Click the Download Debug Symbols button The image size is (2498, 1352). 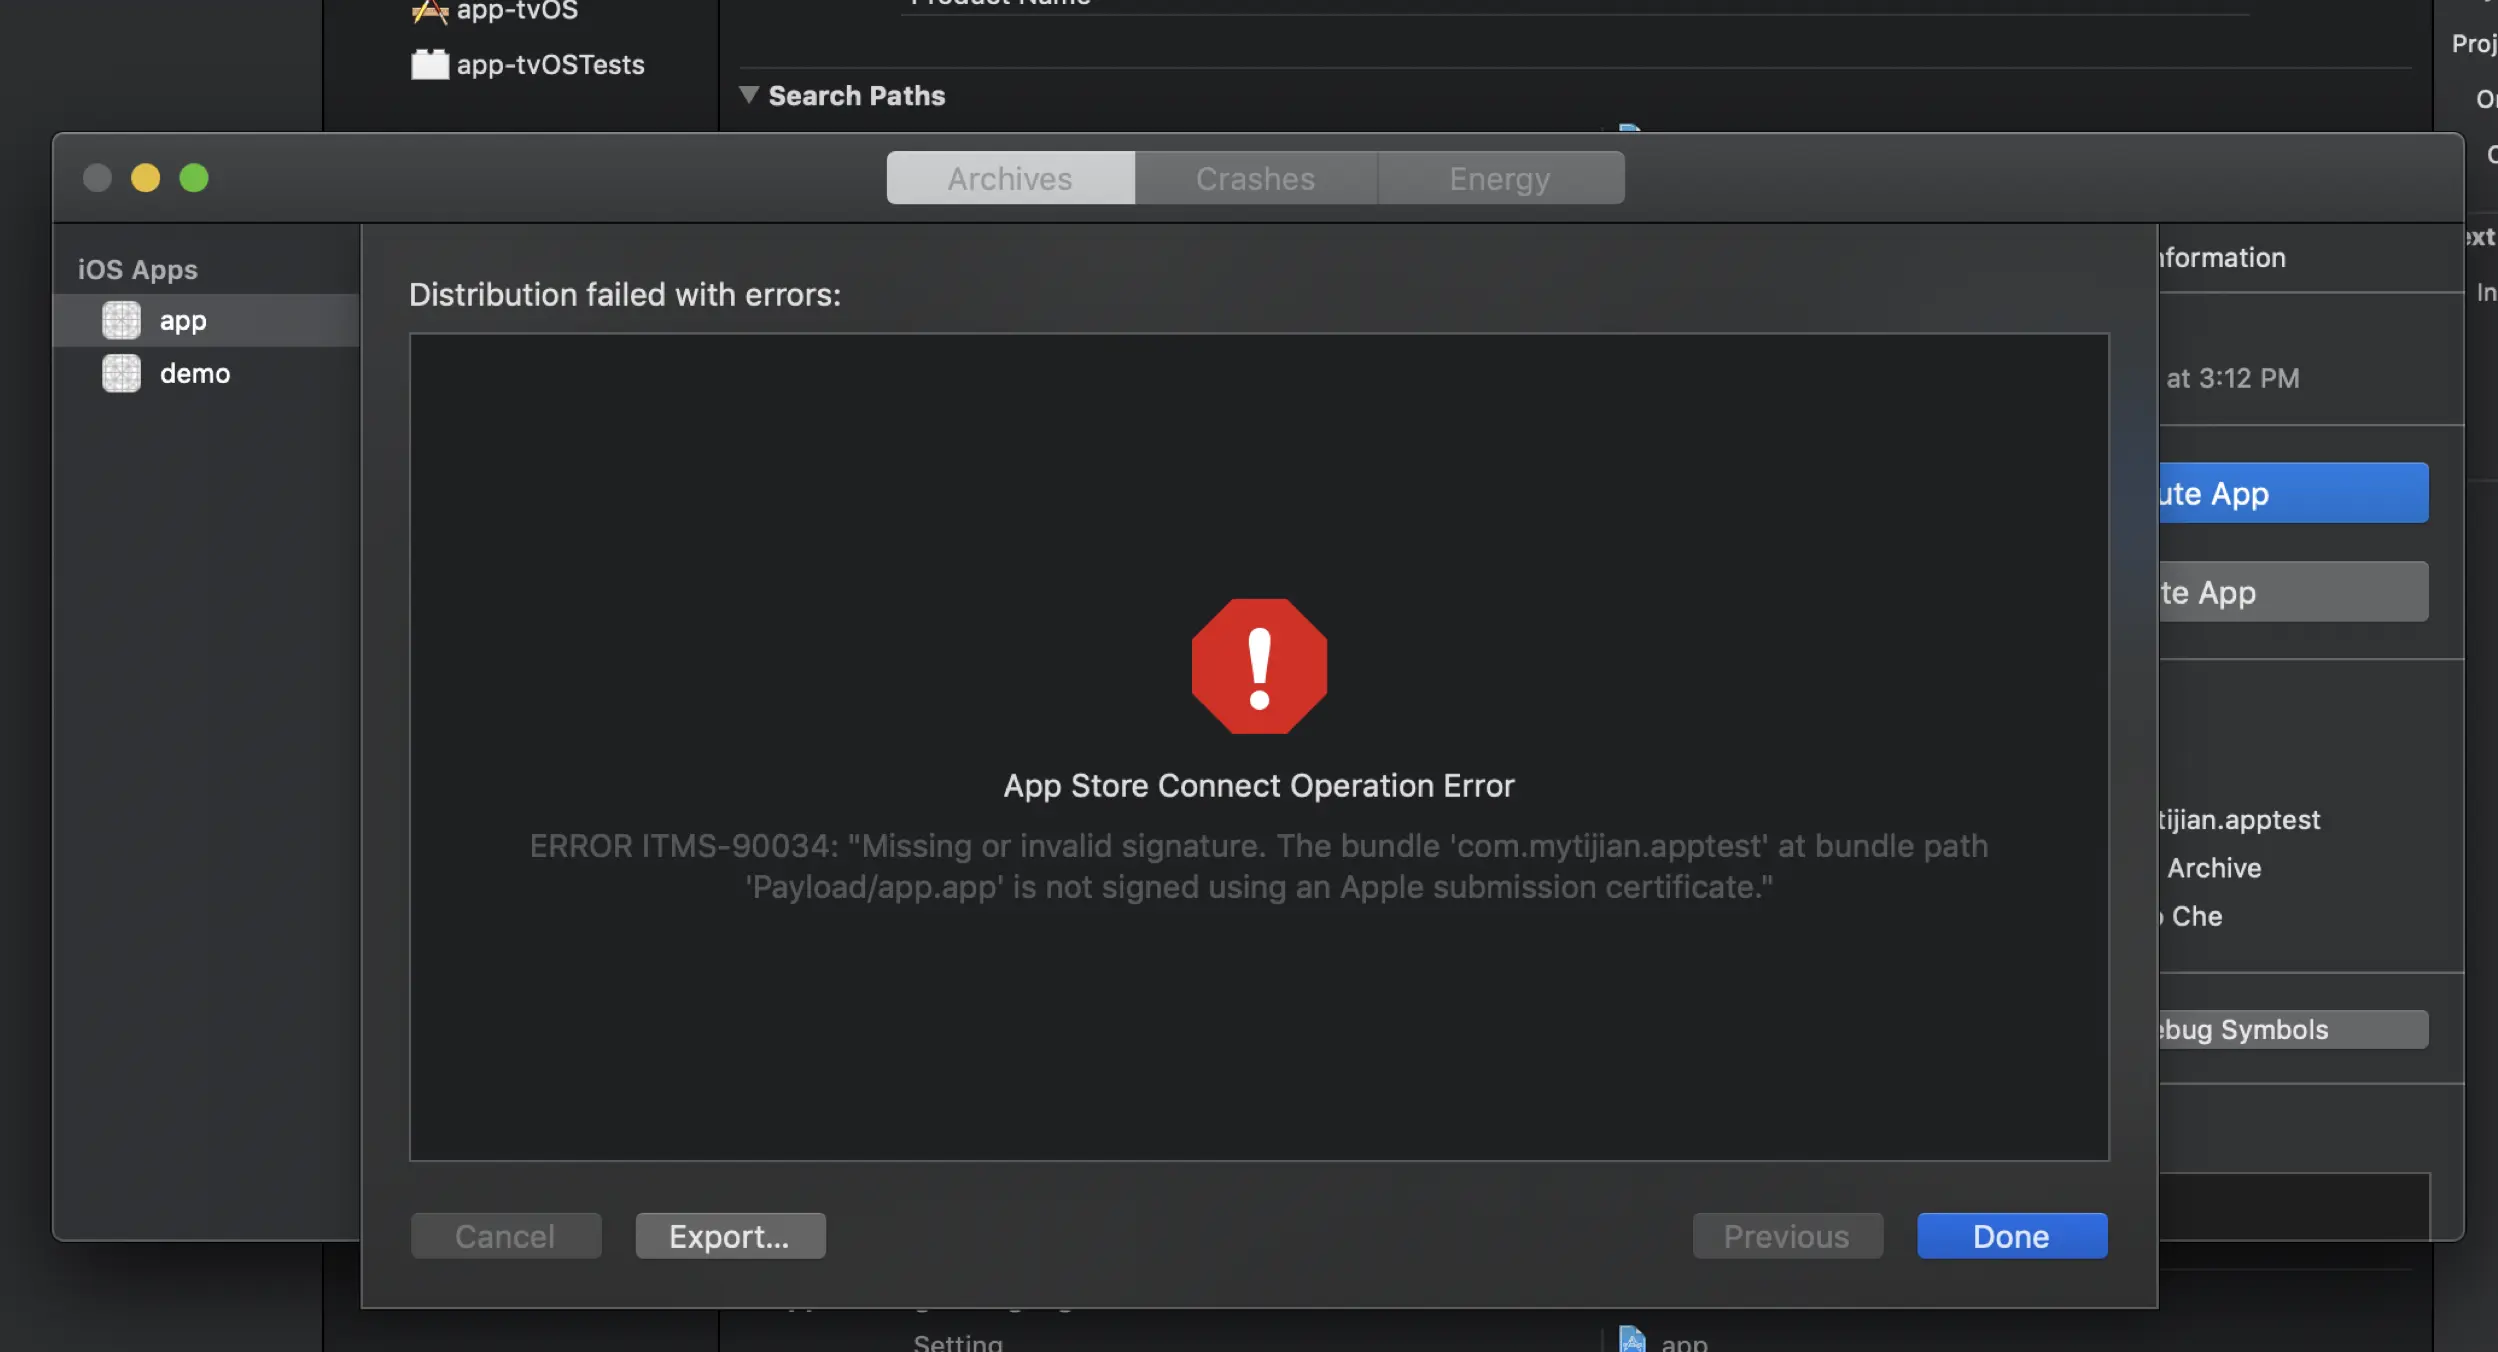point(2292,1030)
